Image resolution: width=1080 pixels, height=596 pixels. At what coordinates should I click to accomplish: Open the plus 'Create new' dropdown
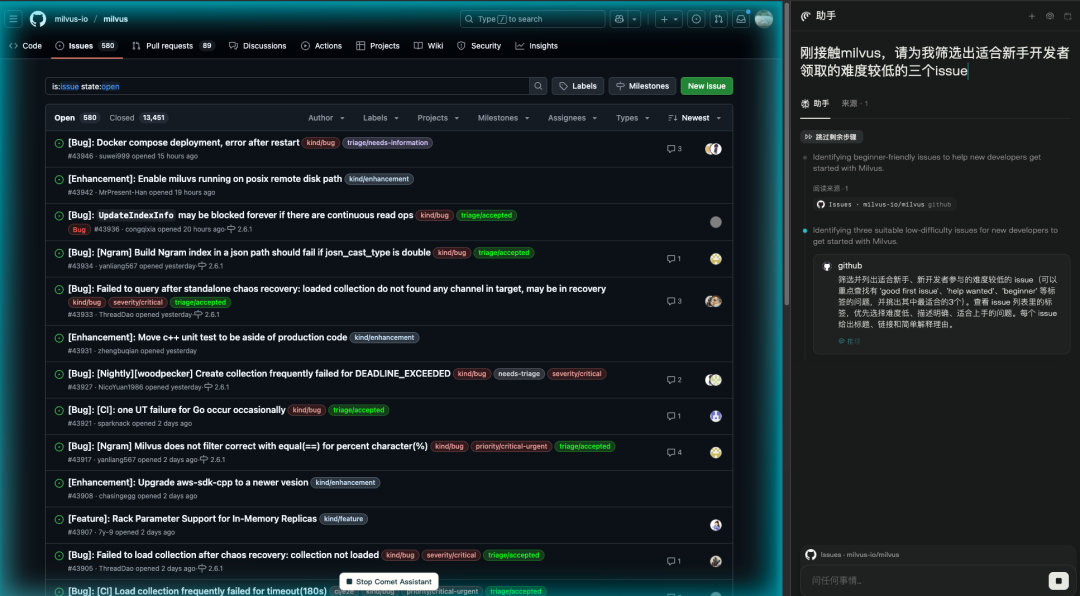point(668,19)
